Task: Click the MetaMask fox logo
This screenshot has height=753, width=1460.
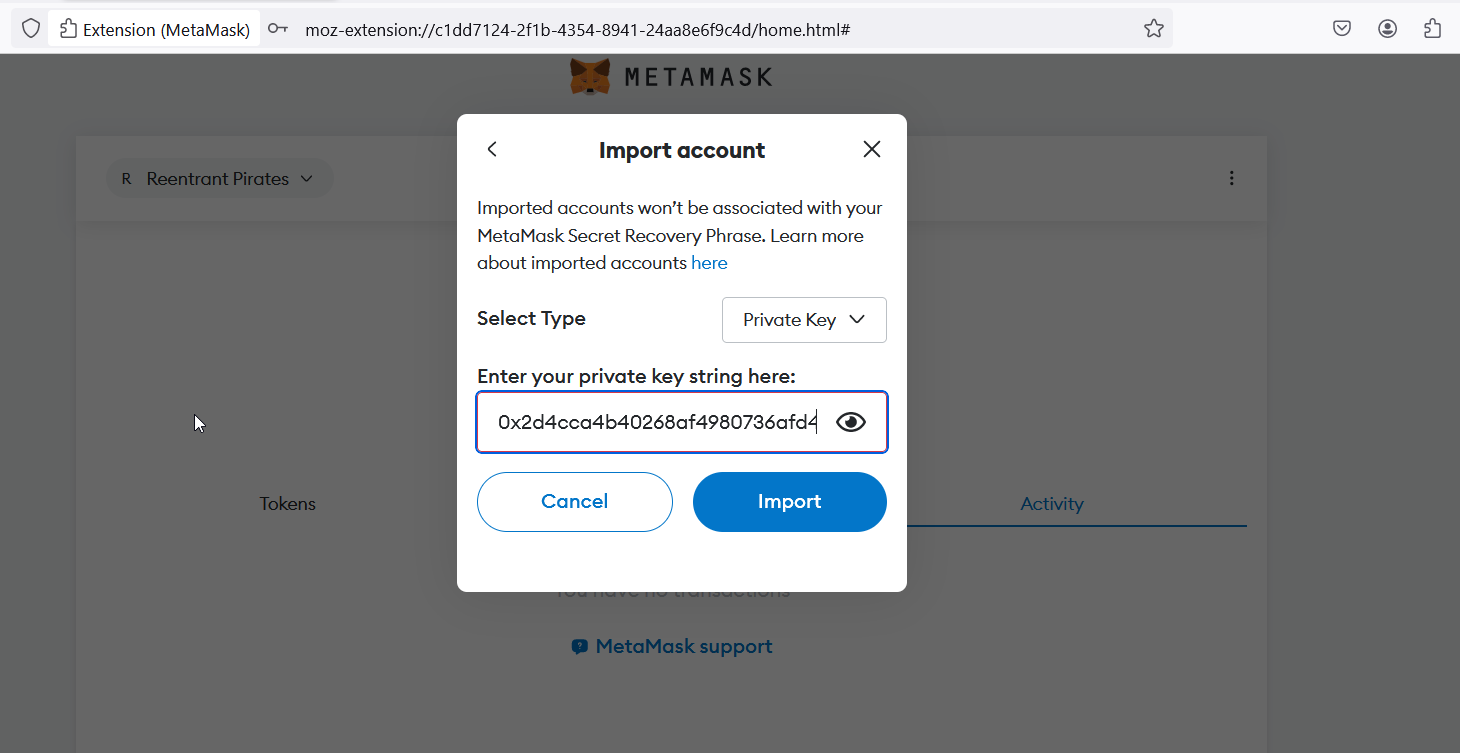Action: tap(590, 77)
